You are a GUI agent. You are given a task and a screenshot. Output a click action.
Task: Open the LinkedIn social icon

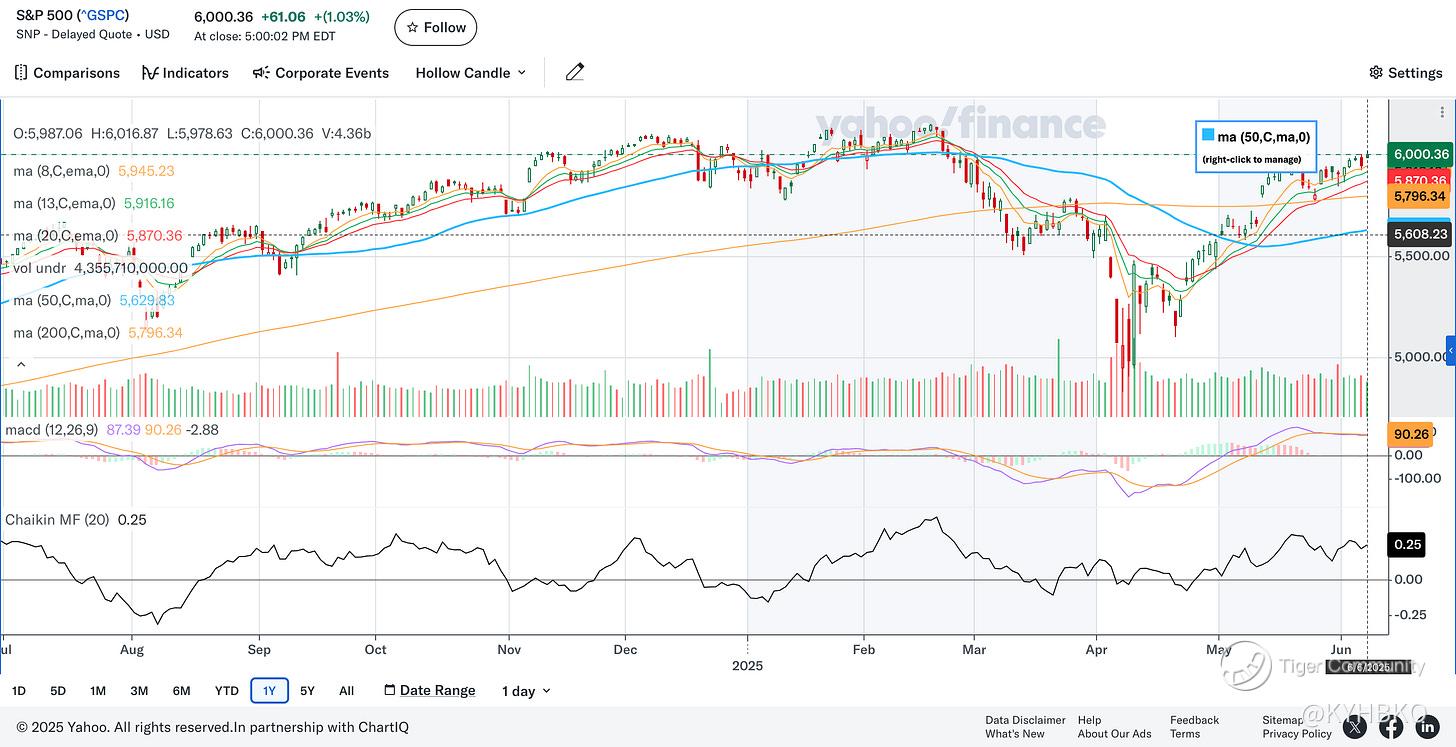click(x=1428, y=727)
